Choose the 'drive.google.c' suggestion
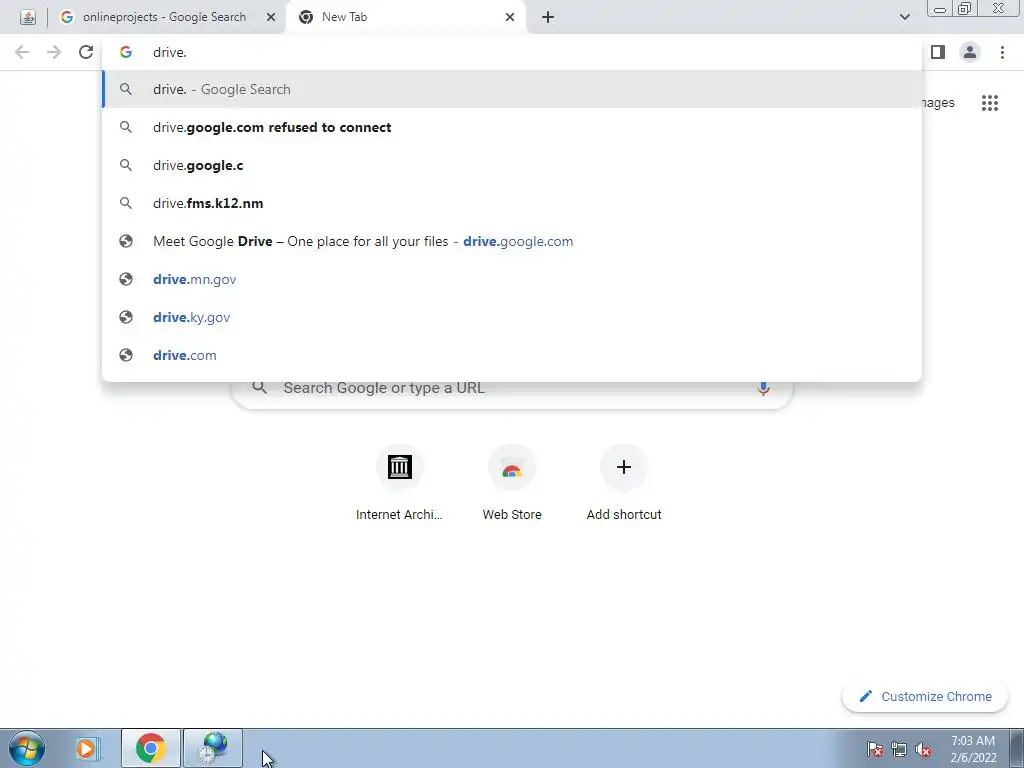 pos(512,165)
